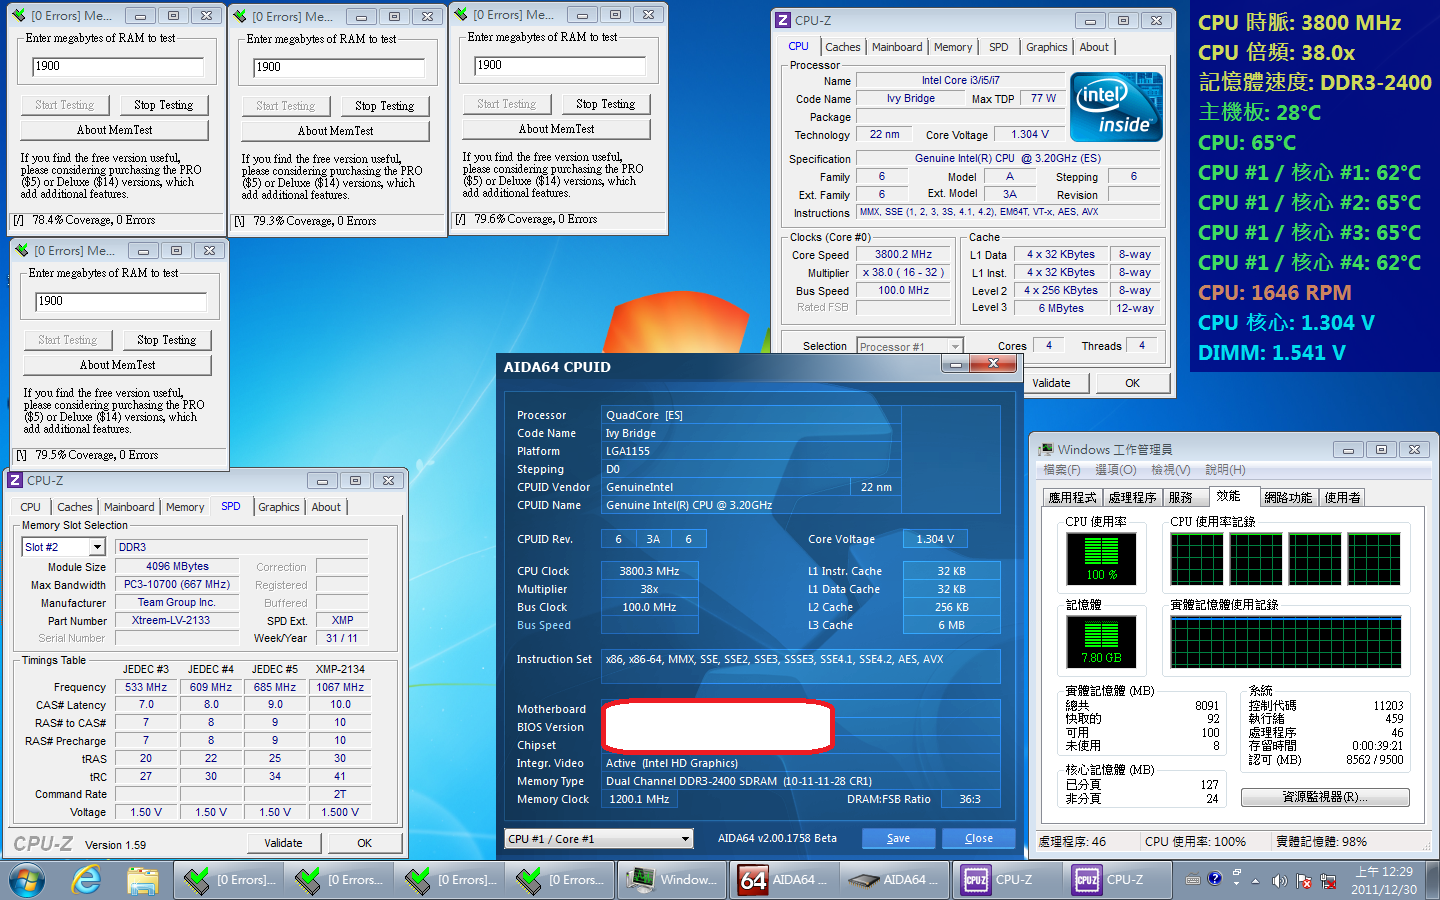Click RAM megabytes field in 79.5% MemTest window
This screenshot has height=900, width=1440.
pos(120,301)
